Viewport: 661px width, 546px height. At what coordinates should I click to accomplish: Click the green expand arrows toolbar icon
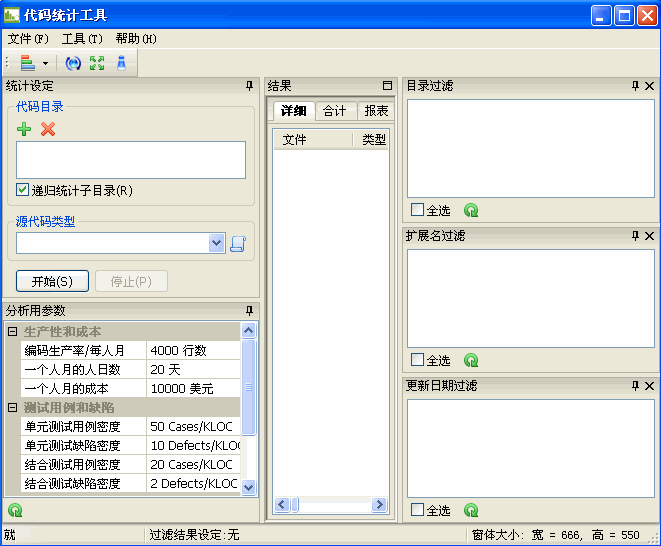(97, 63)
